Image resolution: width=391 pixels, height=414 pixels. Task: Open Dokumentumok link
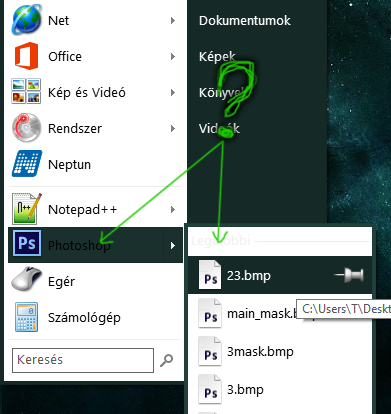245,21
